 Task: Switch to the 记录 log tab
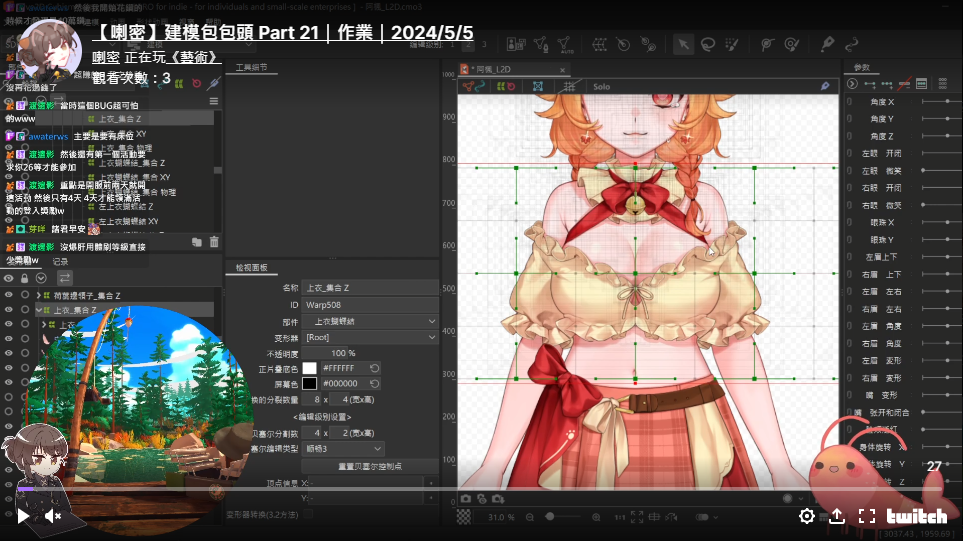(x=60, y=261)
